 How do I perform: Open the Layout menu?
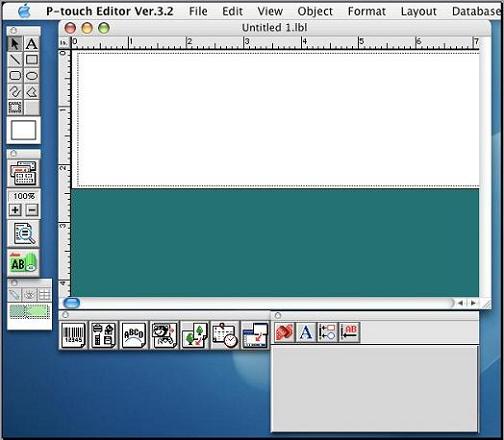pyautogui.click(x=419, y=11)
